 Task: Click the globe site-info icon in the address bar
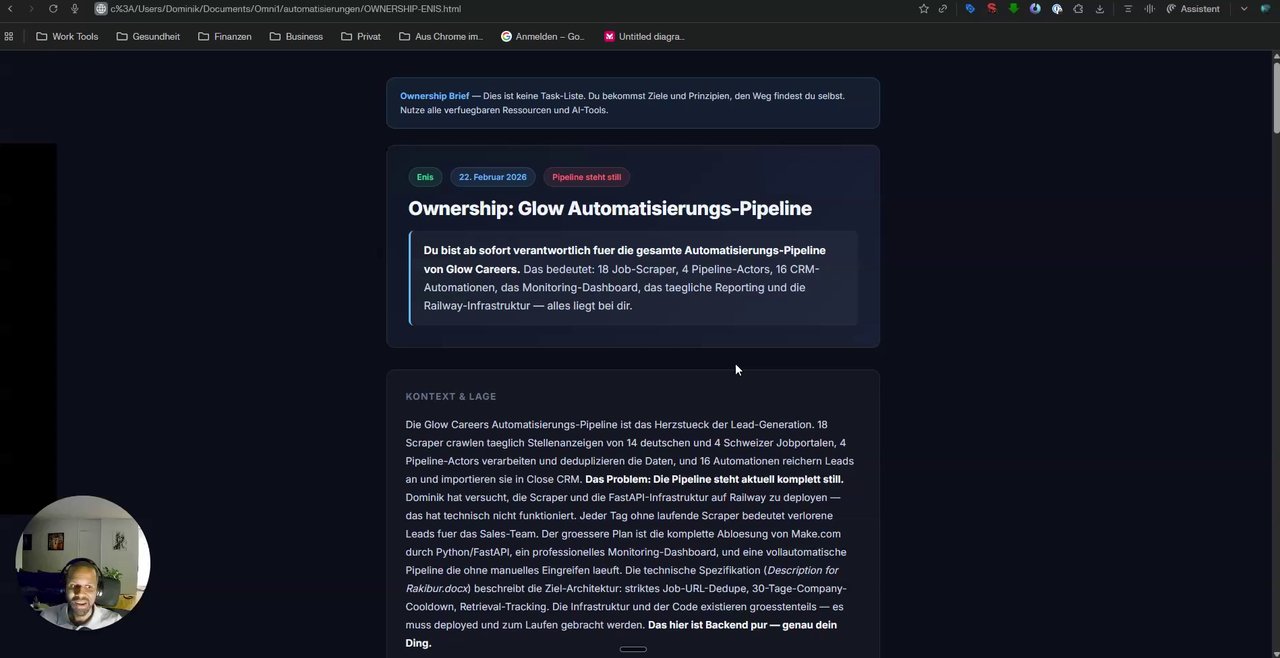(101, 9)
